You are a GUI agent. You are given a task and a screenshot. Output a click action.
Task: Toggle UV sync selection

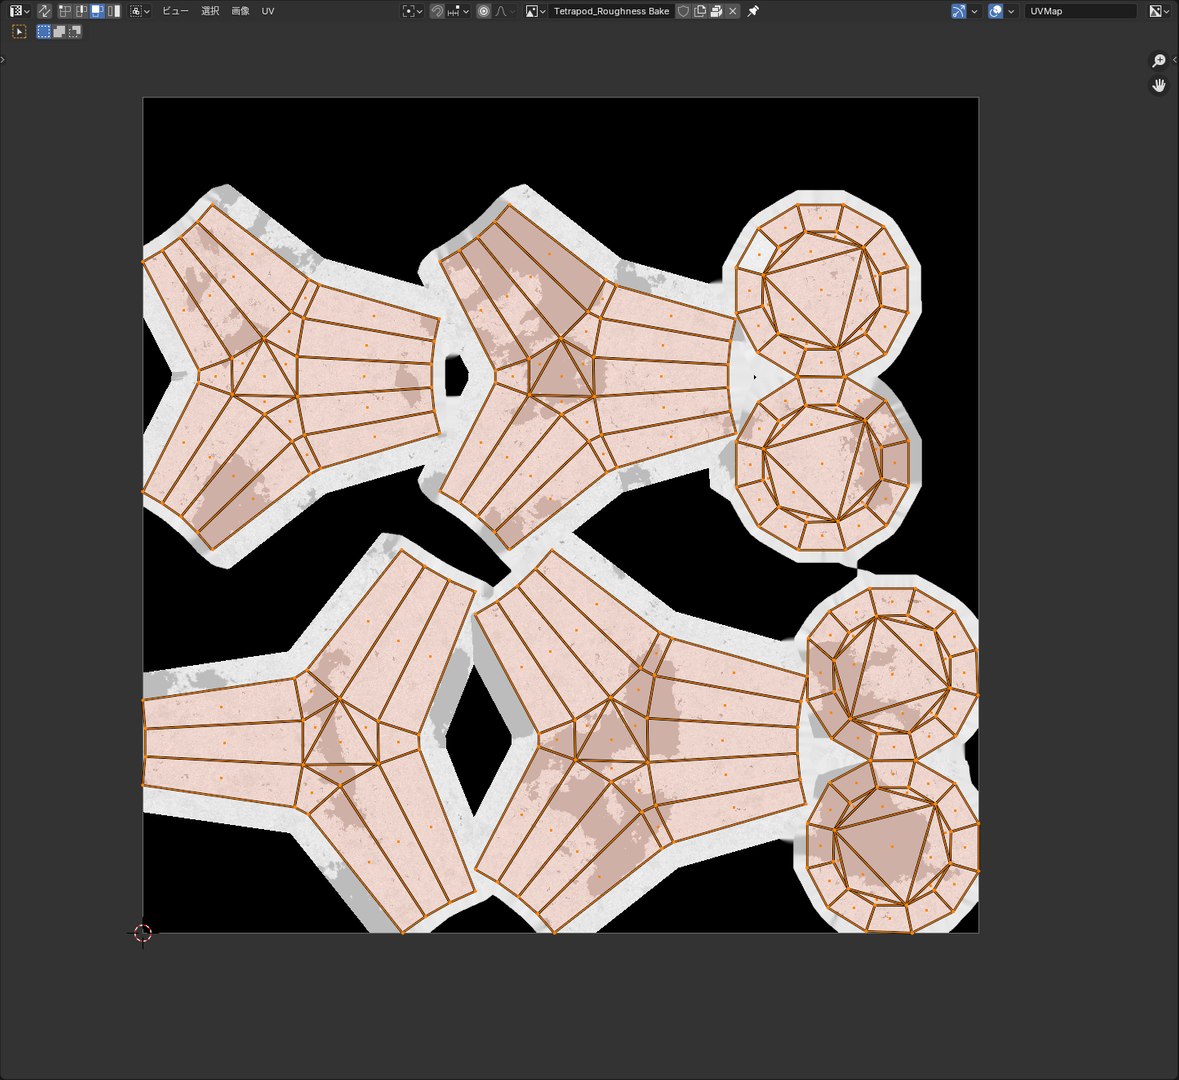pyautogui.click(x=44, y=11)
